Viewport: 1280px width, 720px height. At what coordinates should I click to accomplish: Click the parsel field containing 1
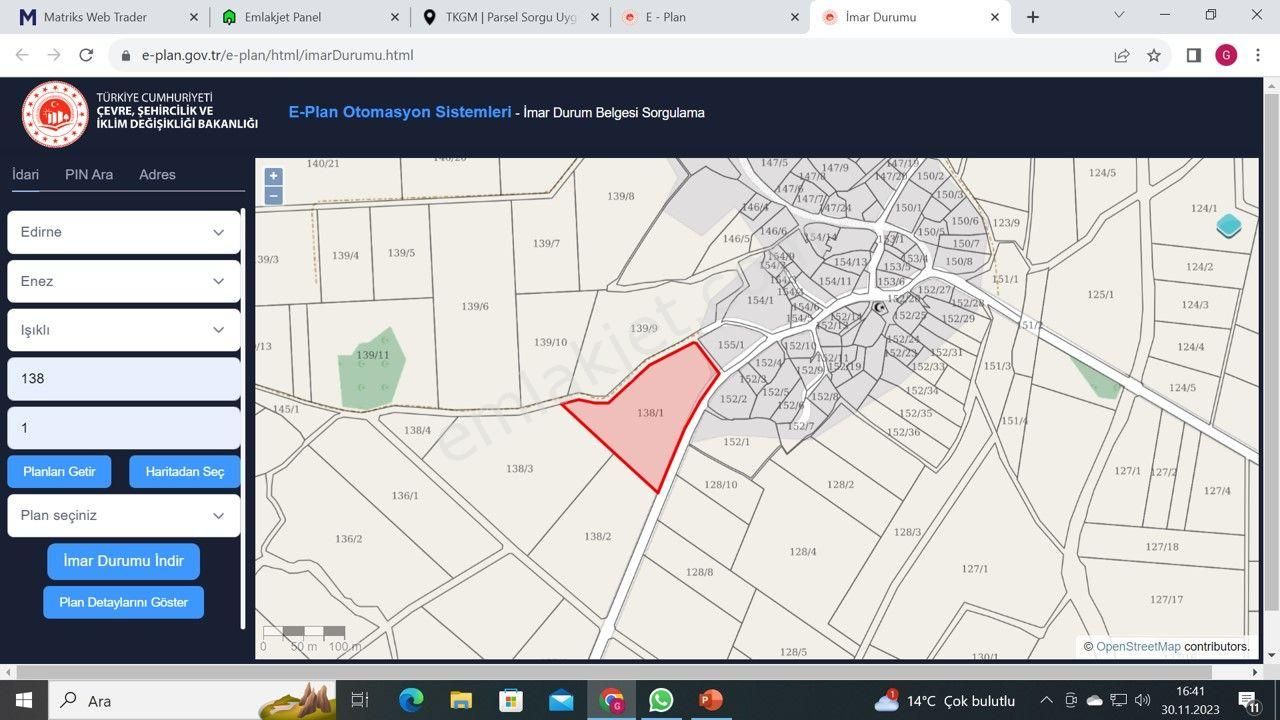point(124,428)
